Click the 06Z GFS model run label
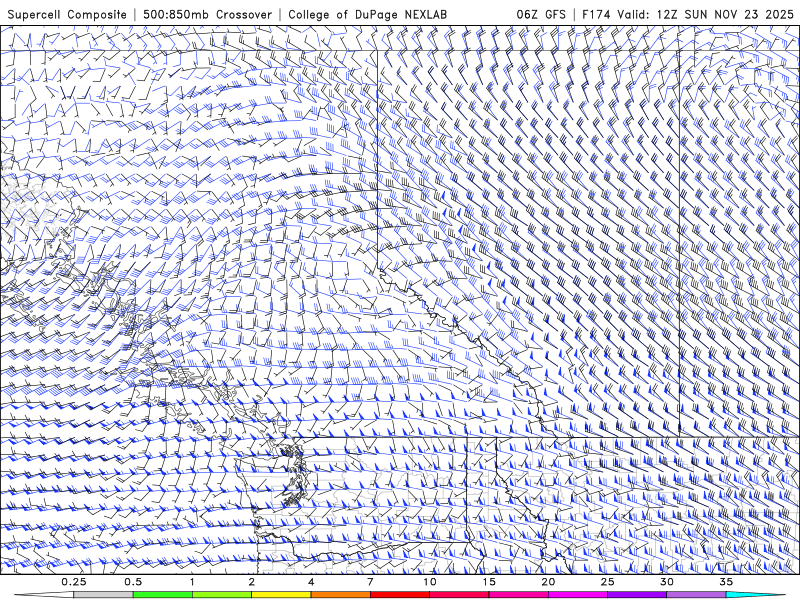 (x=541, y=14)
